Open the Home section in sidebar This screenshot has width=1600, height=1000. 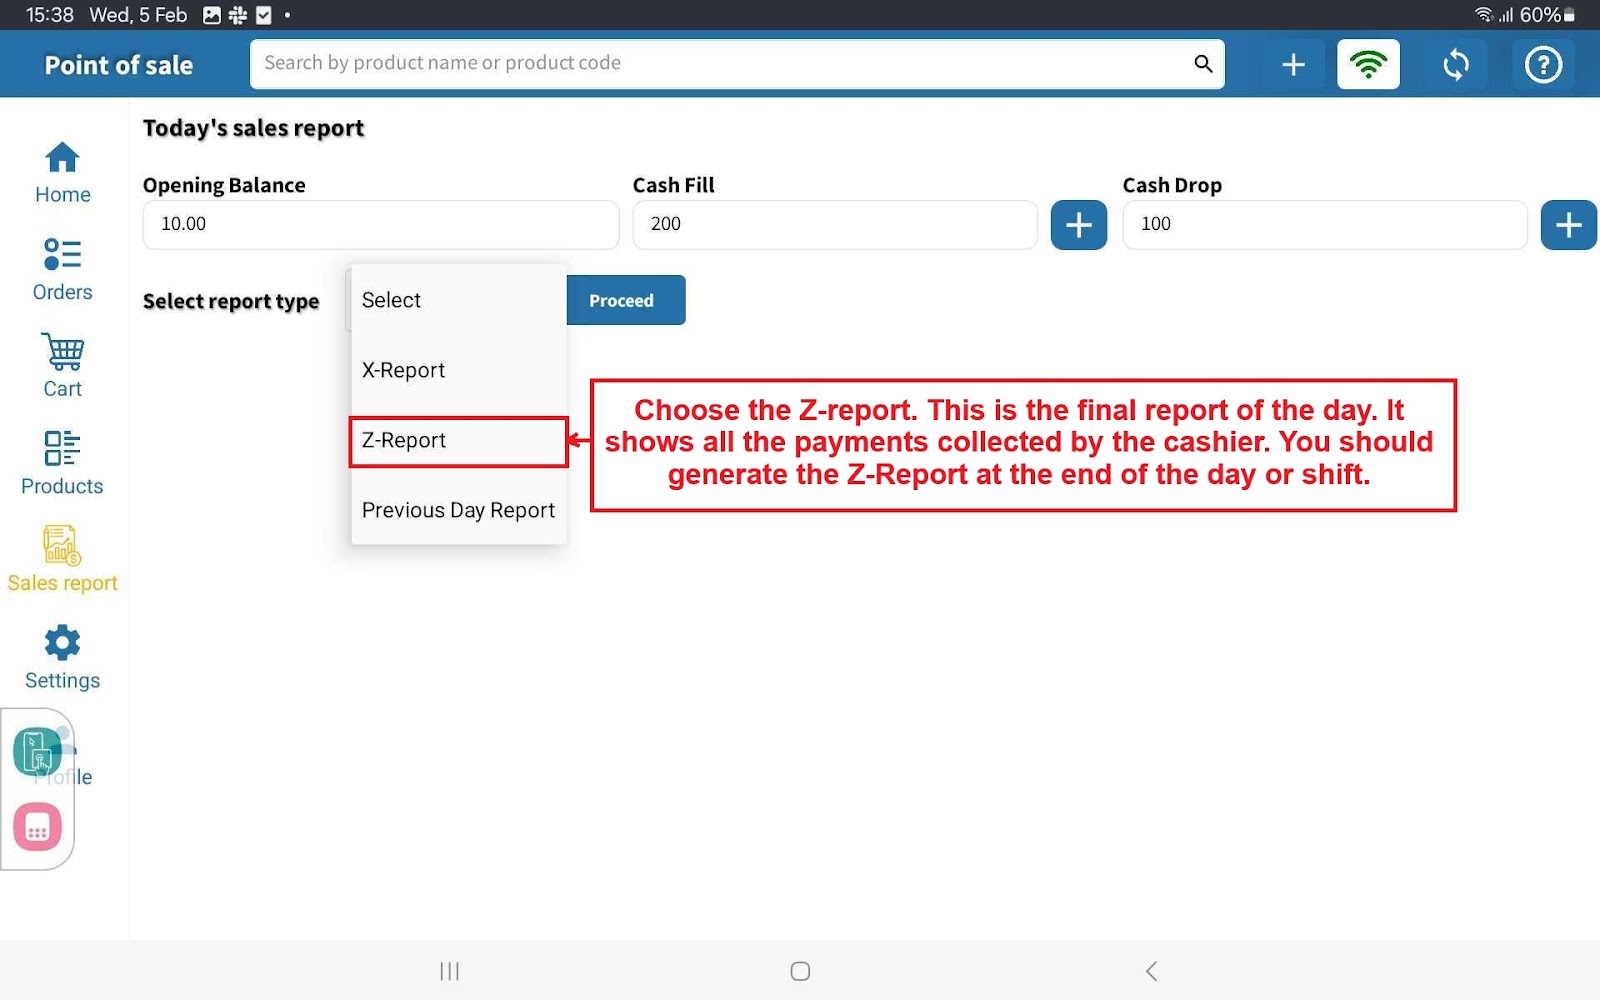click(x=62, y=172)
